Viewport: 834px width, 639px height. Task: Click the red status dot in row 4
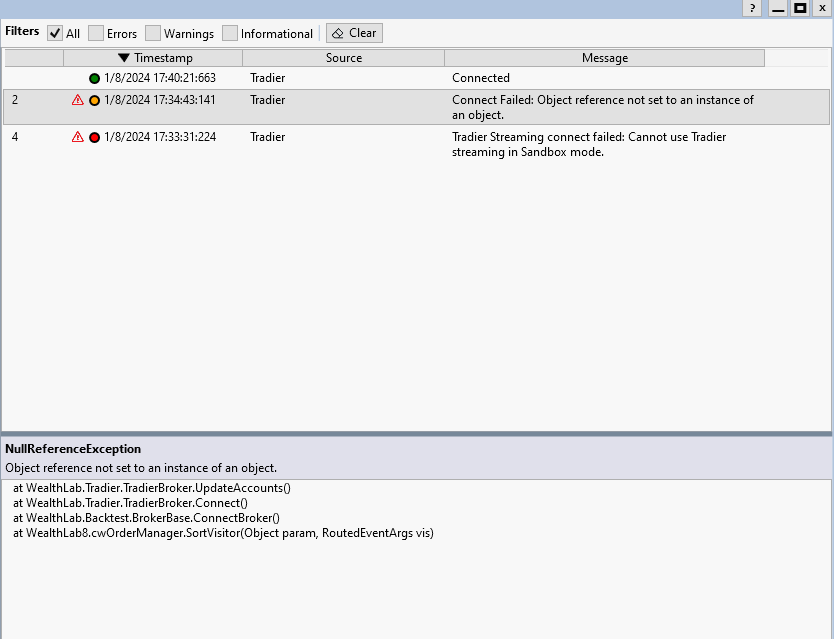[95, 137]
